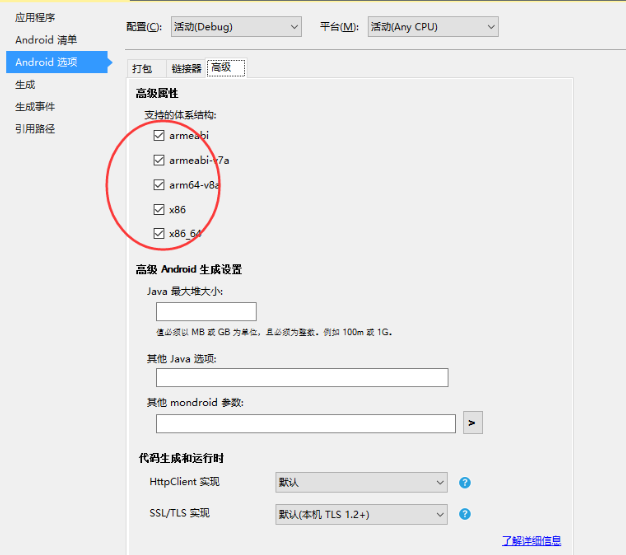Uncheck the armeabi architecture checkbox
This screenshot has width=626, height=555.
point(159,135)
